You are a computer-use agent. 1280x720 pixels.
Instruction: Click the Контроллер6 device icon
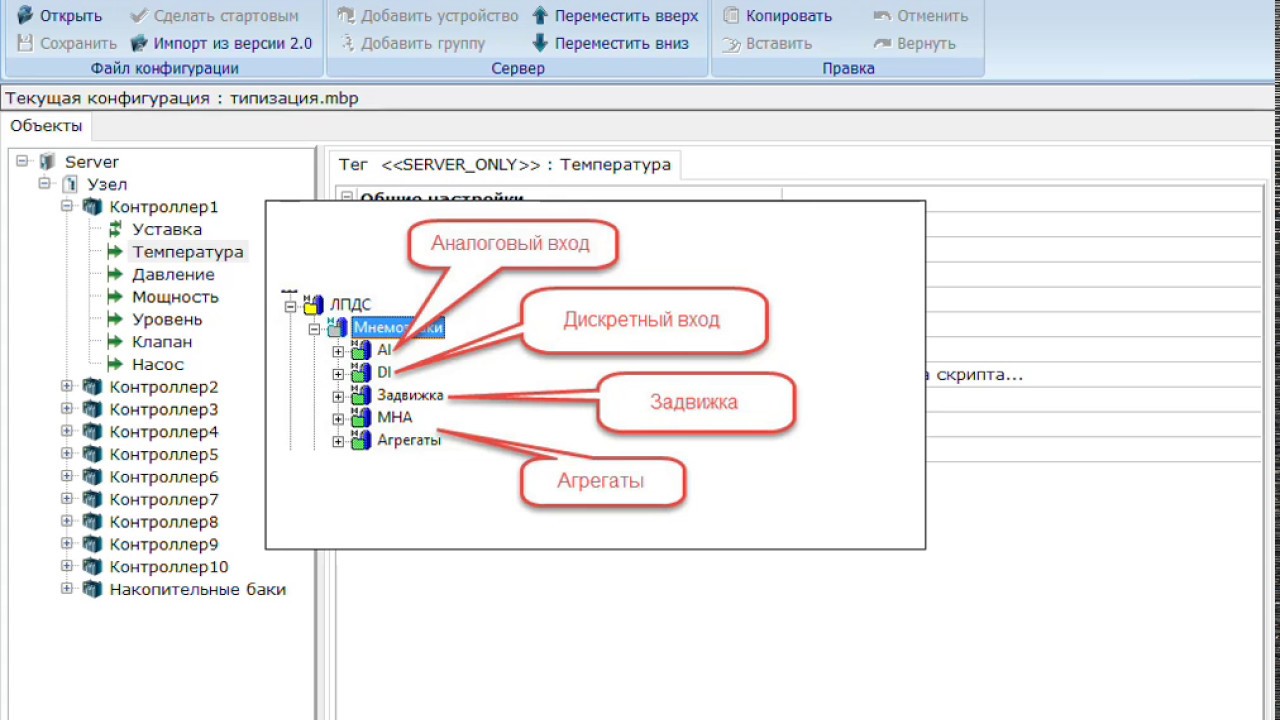tap(93, 477)
